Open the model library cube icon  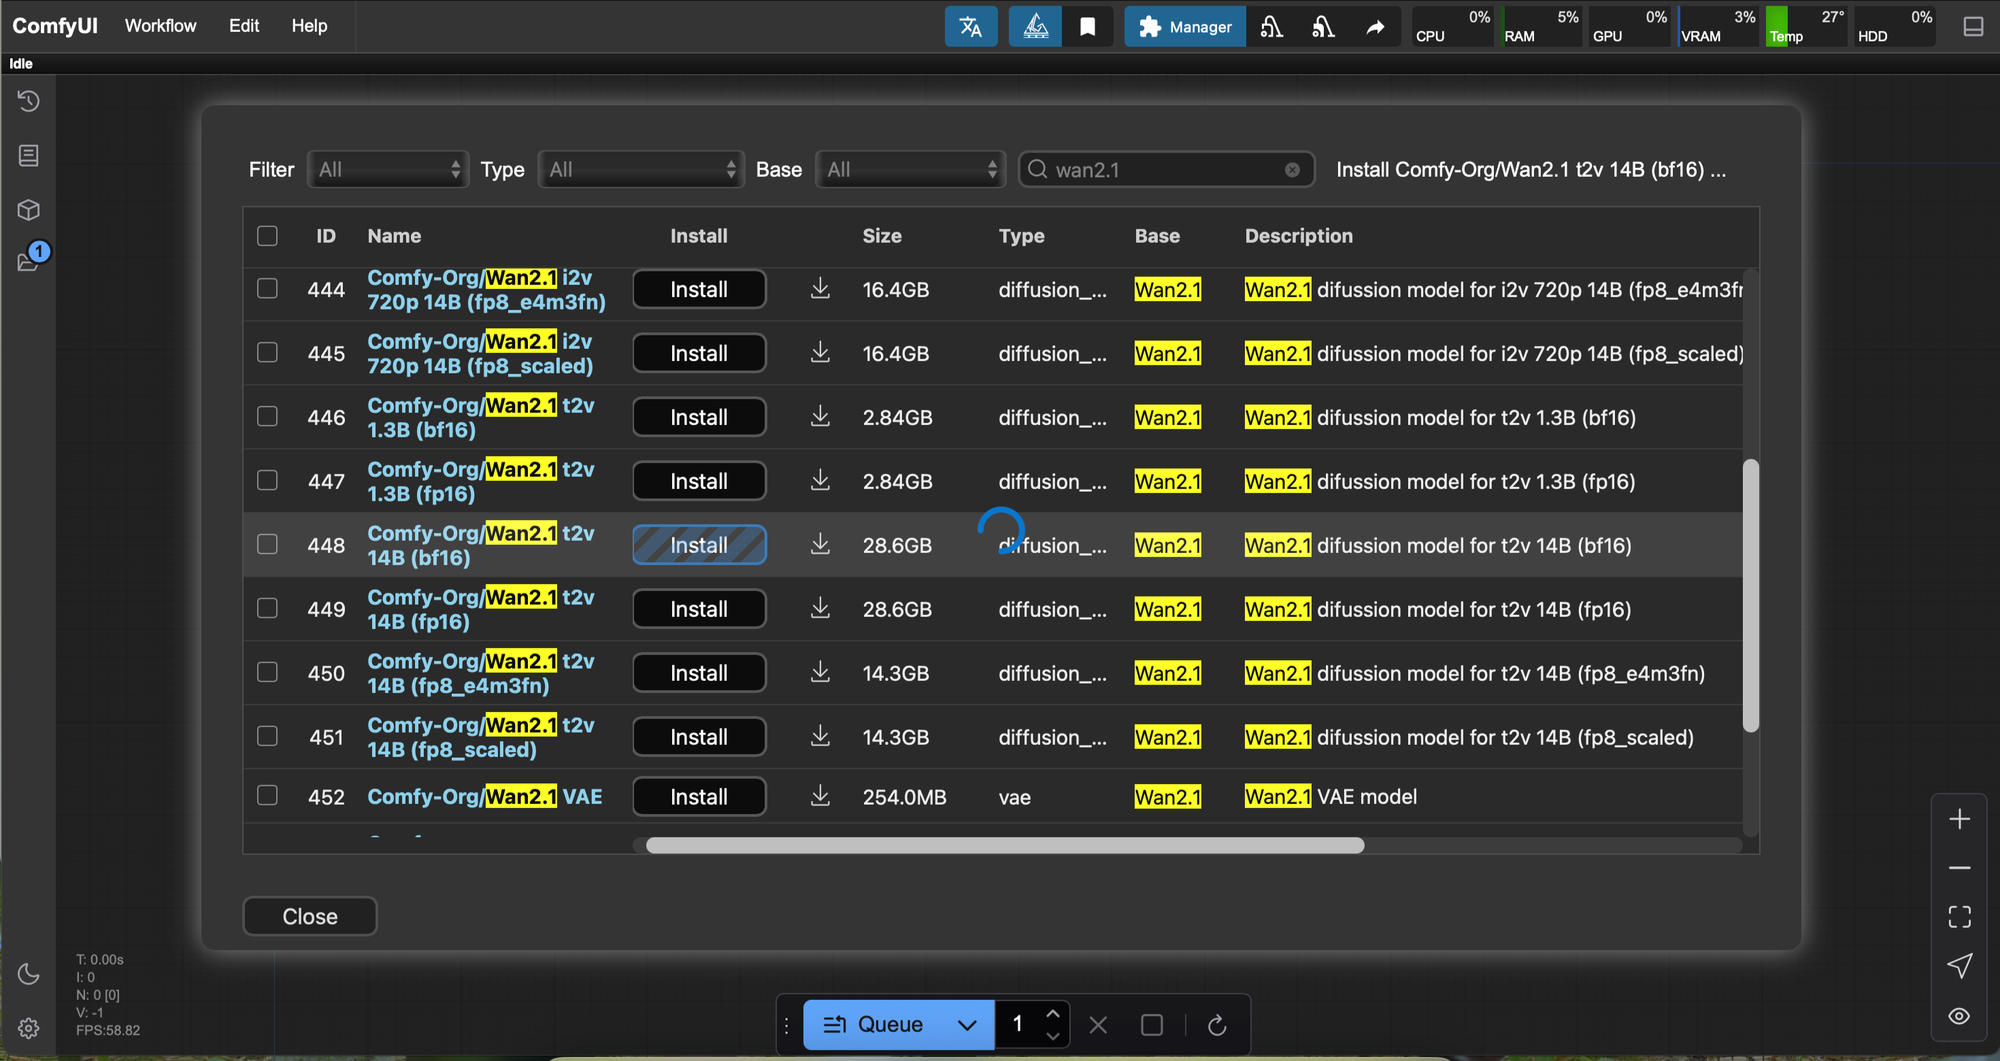click(x=29, y=210)
